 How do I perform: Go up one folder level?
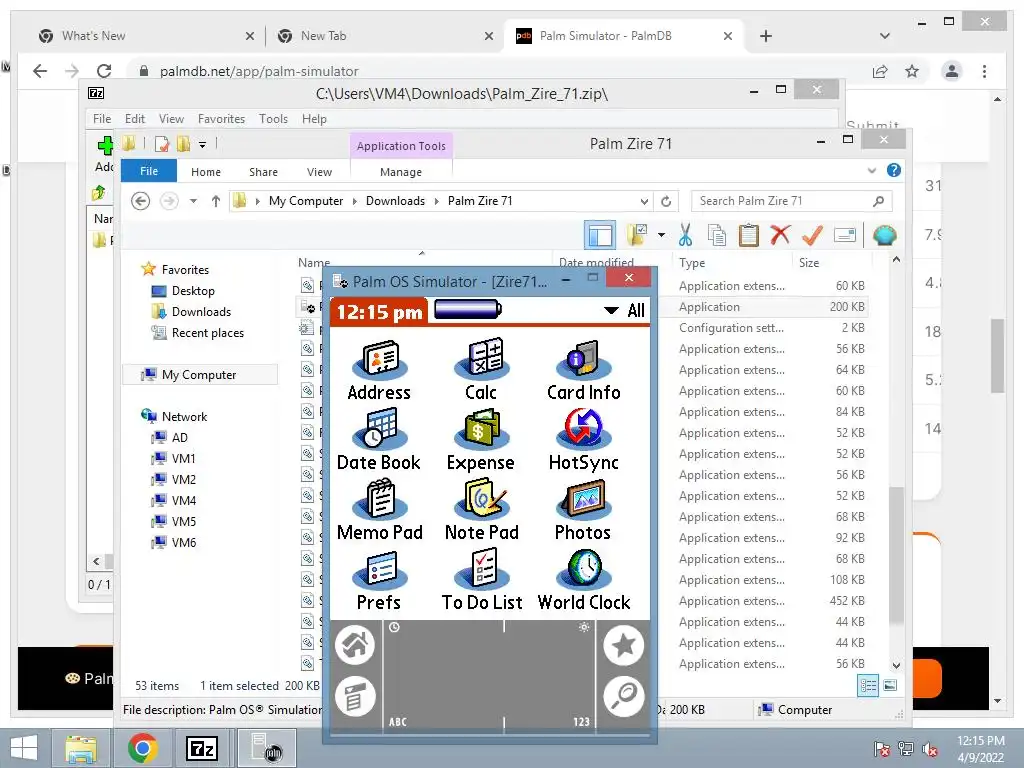[216, 201]
